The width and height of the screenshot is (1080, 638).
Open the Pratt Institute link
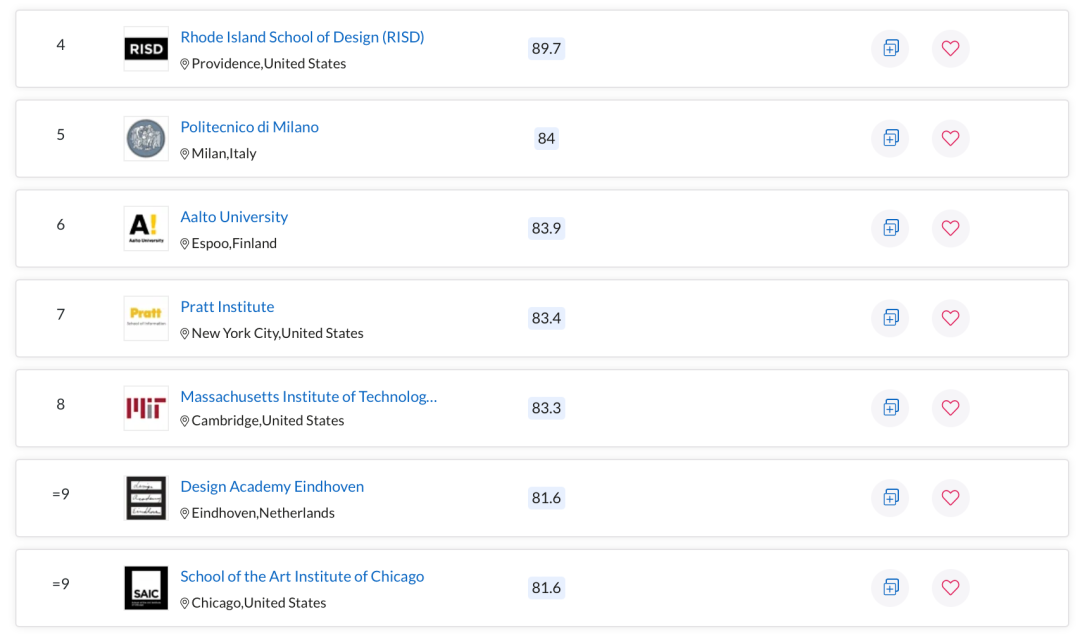(x=227, y=307)
